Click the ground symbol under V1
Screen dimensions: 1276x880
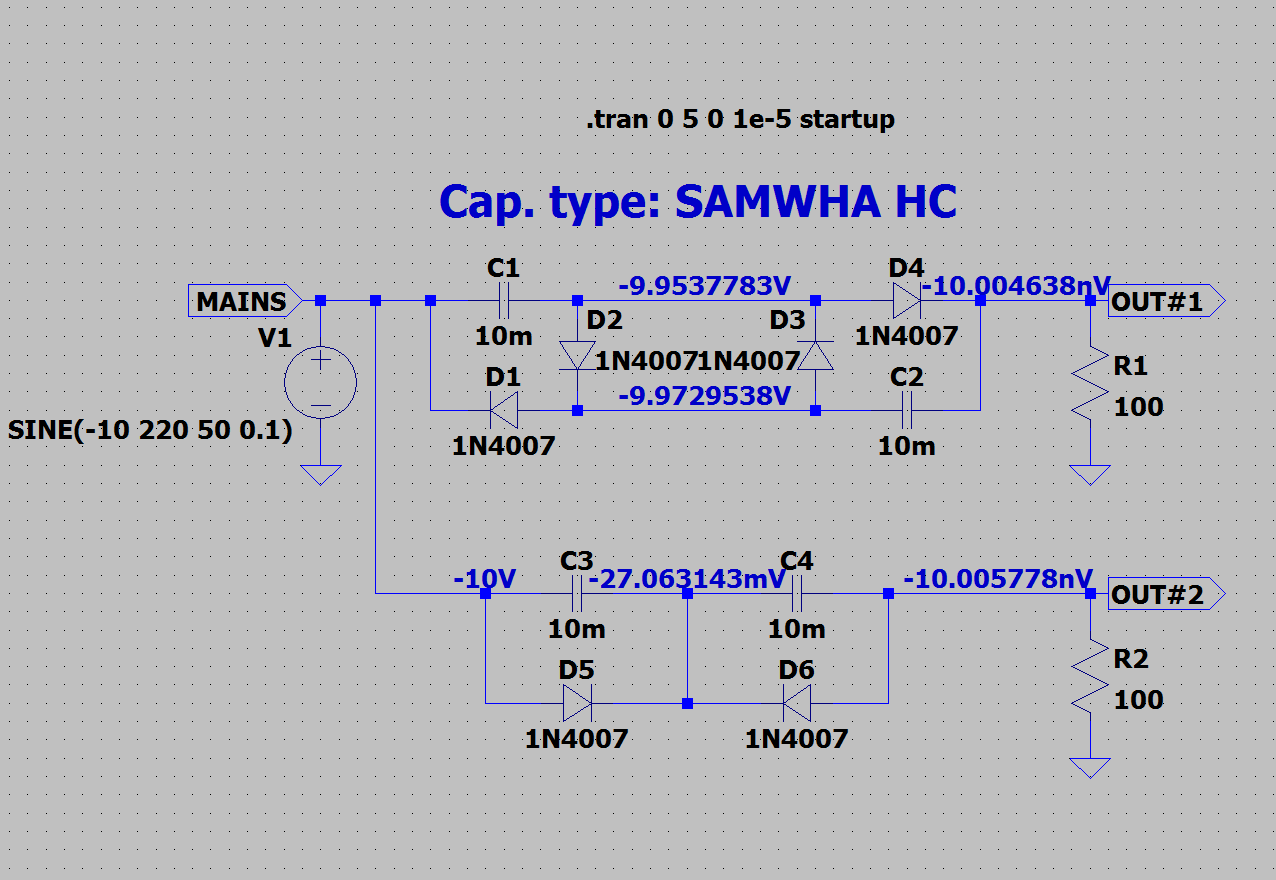(x=320, y=474)
